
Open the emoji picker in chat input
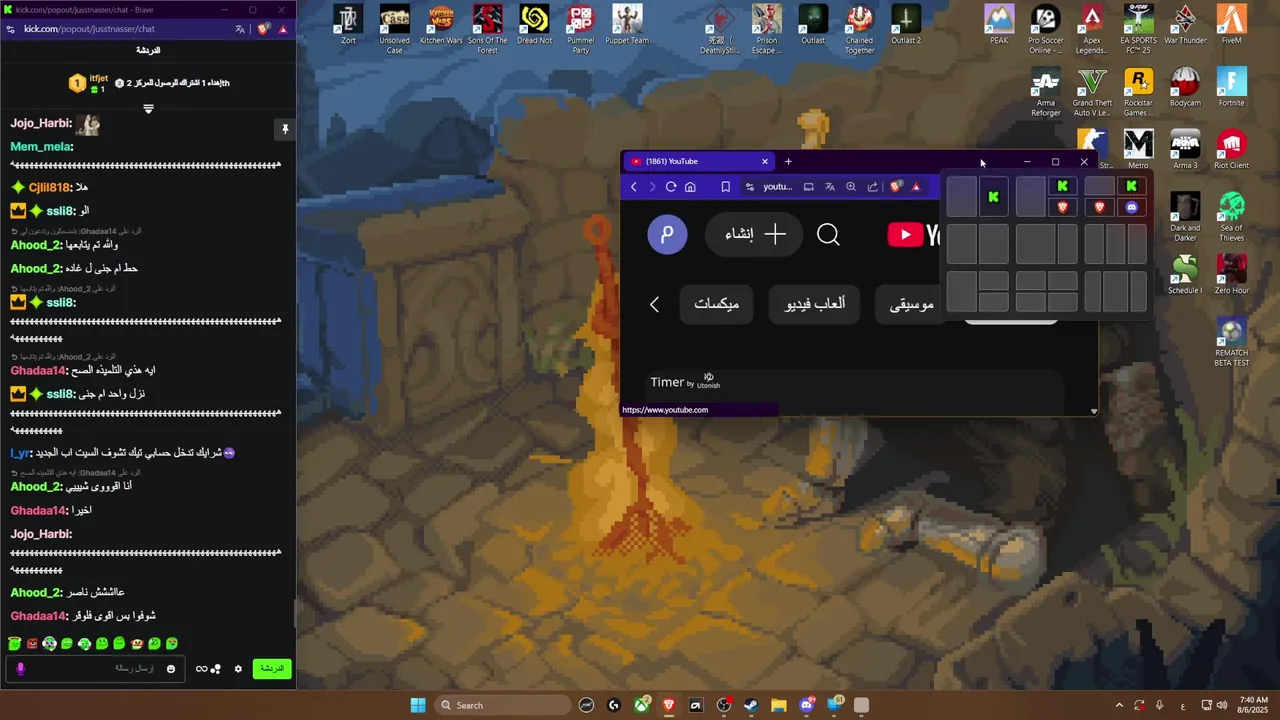tap(171, 669)
